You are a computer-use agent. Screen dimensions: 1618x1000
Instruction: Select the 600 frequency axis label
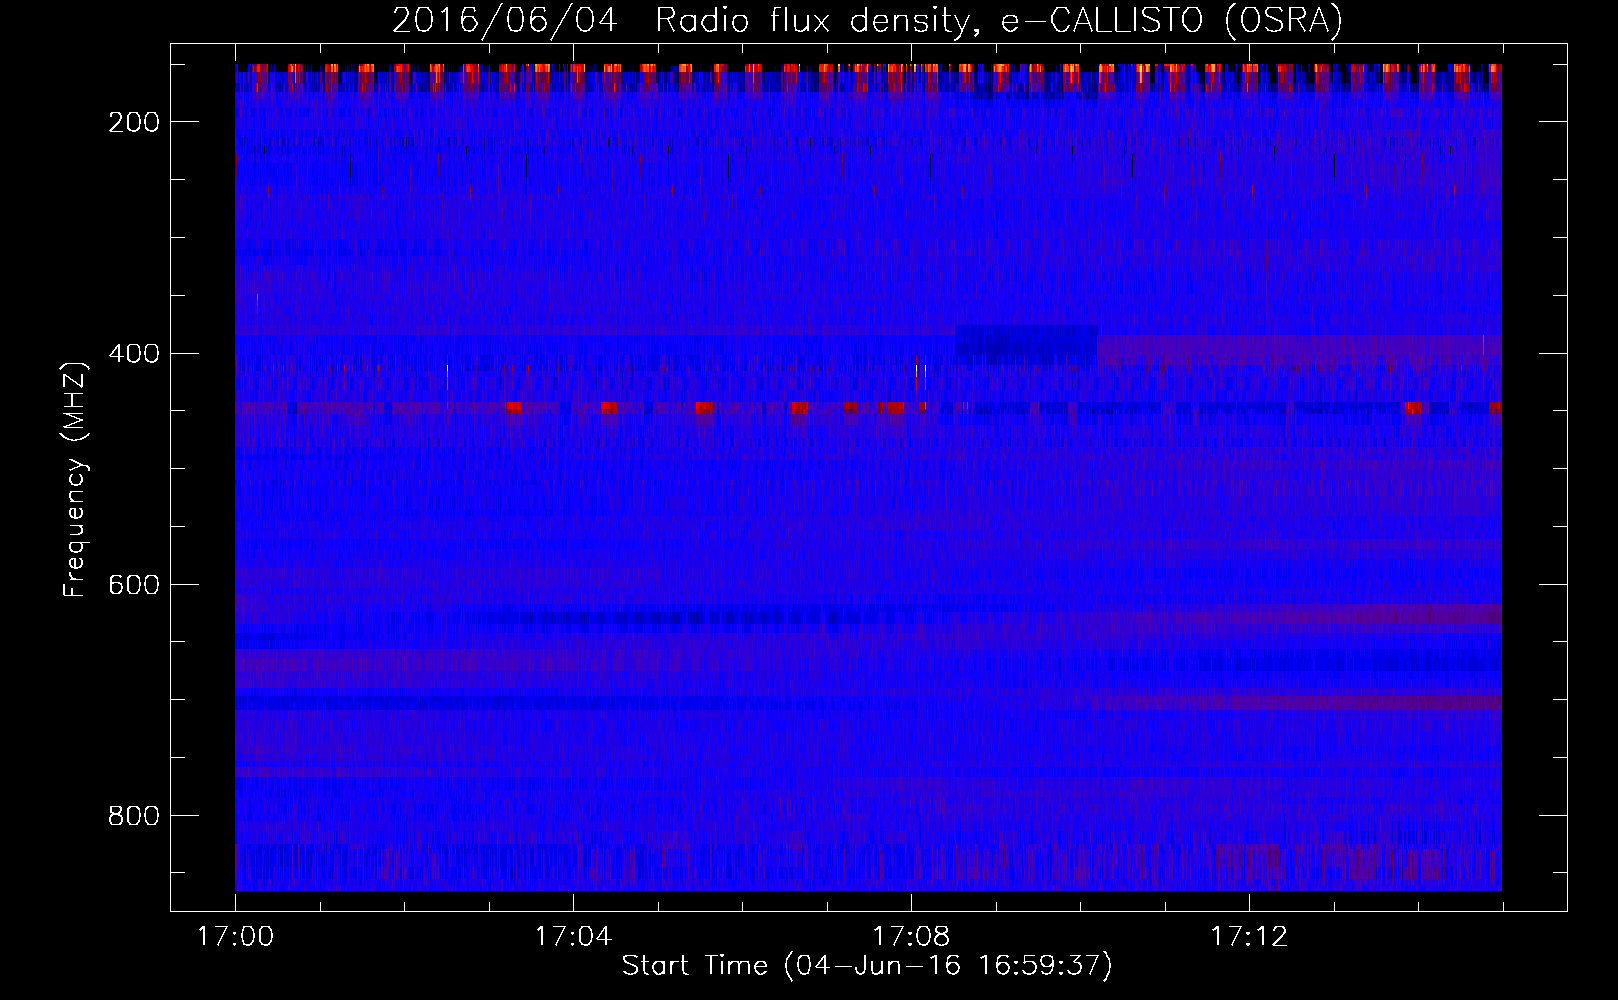[x=134, y=584]
